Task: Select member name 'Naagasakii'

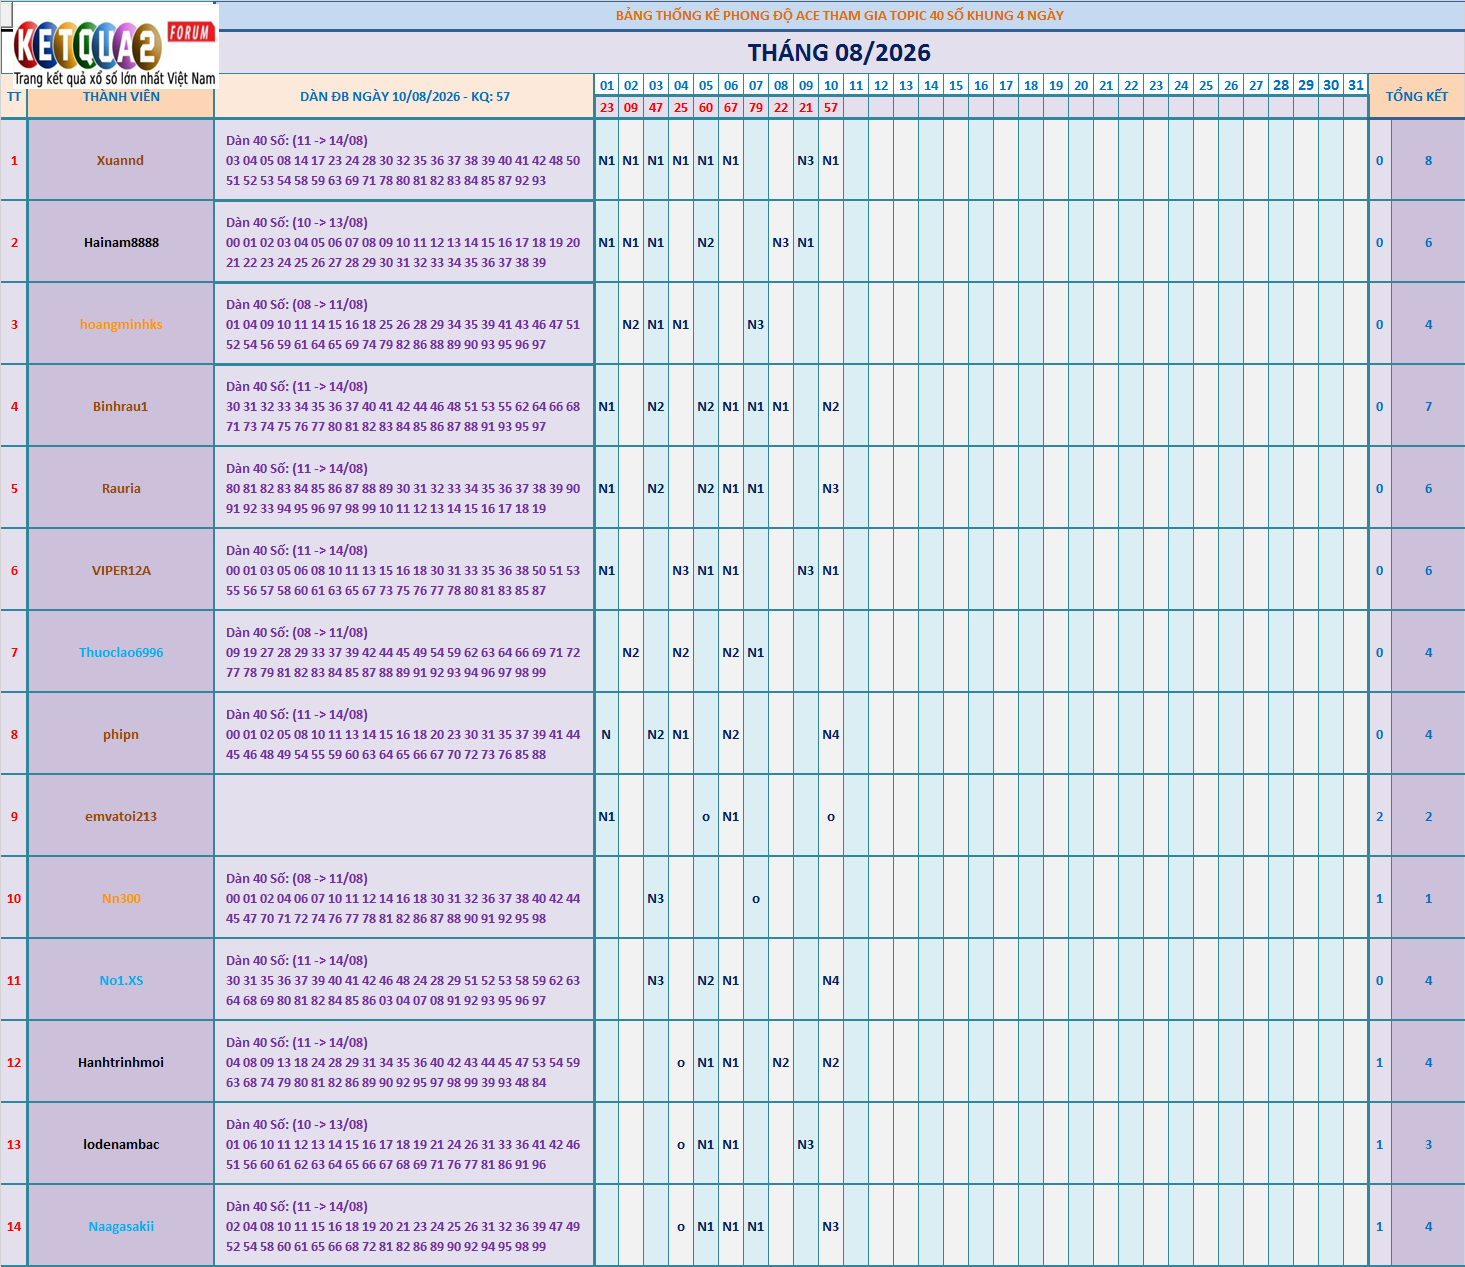Action: (121, 1227)
